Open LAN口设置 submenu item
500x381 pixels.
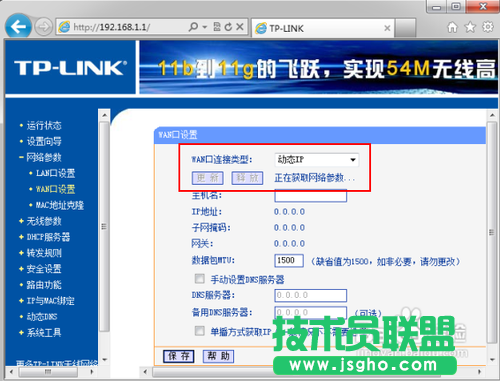(x=56, y=173)
